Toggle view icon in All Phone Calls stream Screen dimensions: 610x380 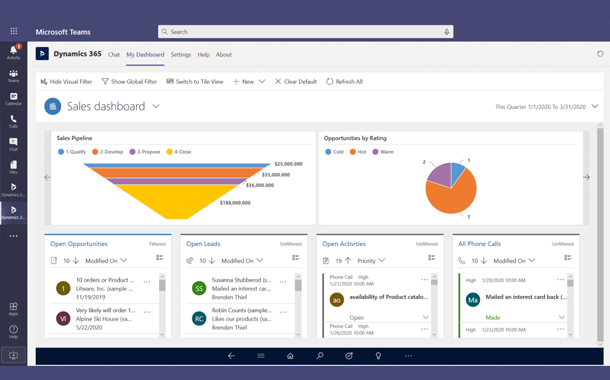point(568,257)
